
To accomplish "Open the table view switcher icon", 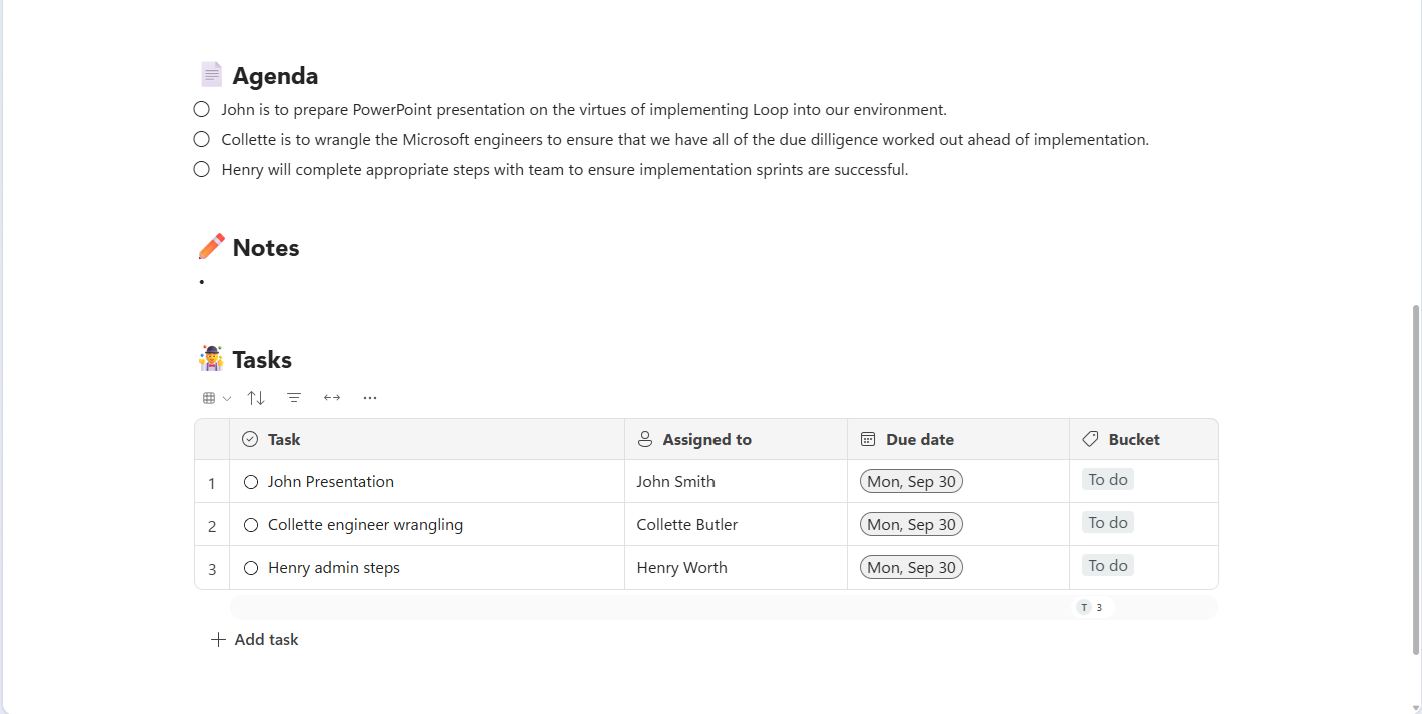I will 216,398.
